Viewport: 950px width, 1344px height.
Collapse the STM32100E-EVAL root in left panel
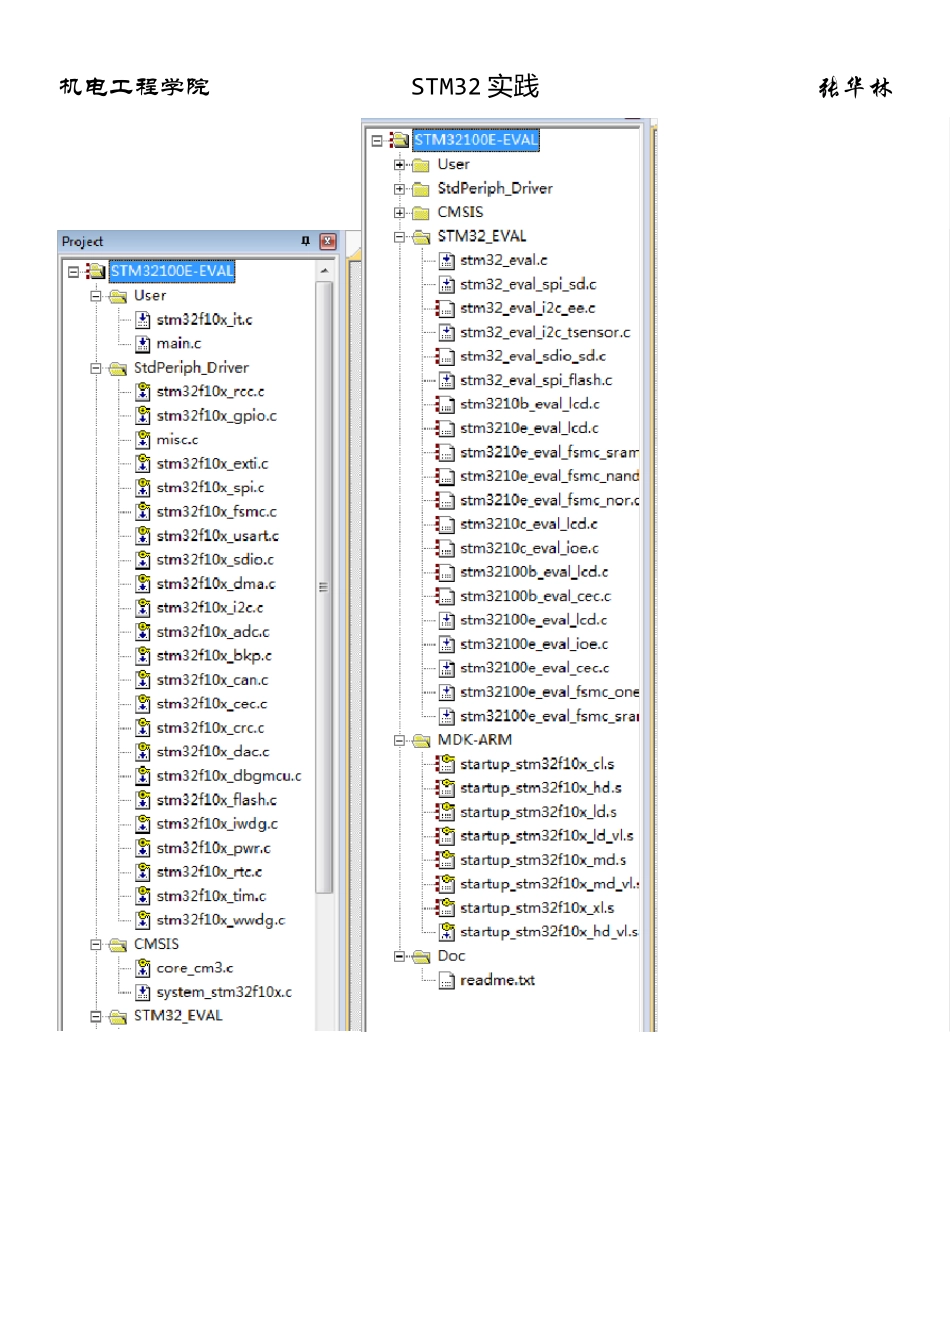[73, 271]
